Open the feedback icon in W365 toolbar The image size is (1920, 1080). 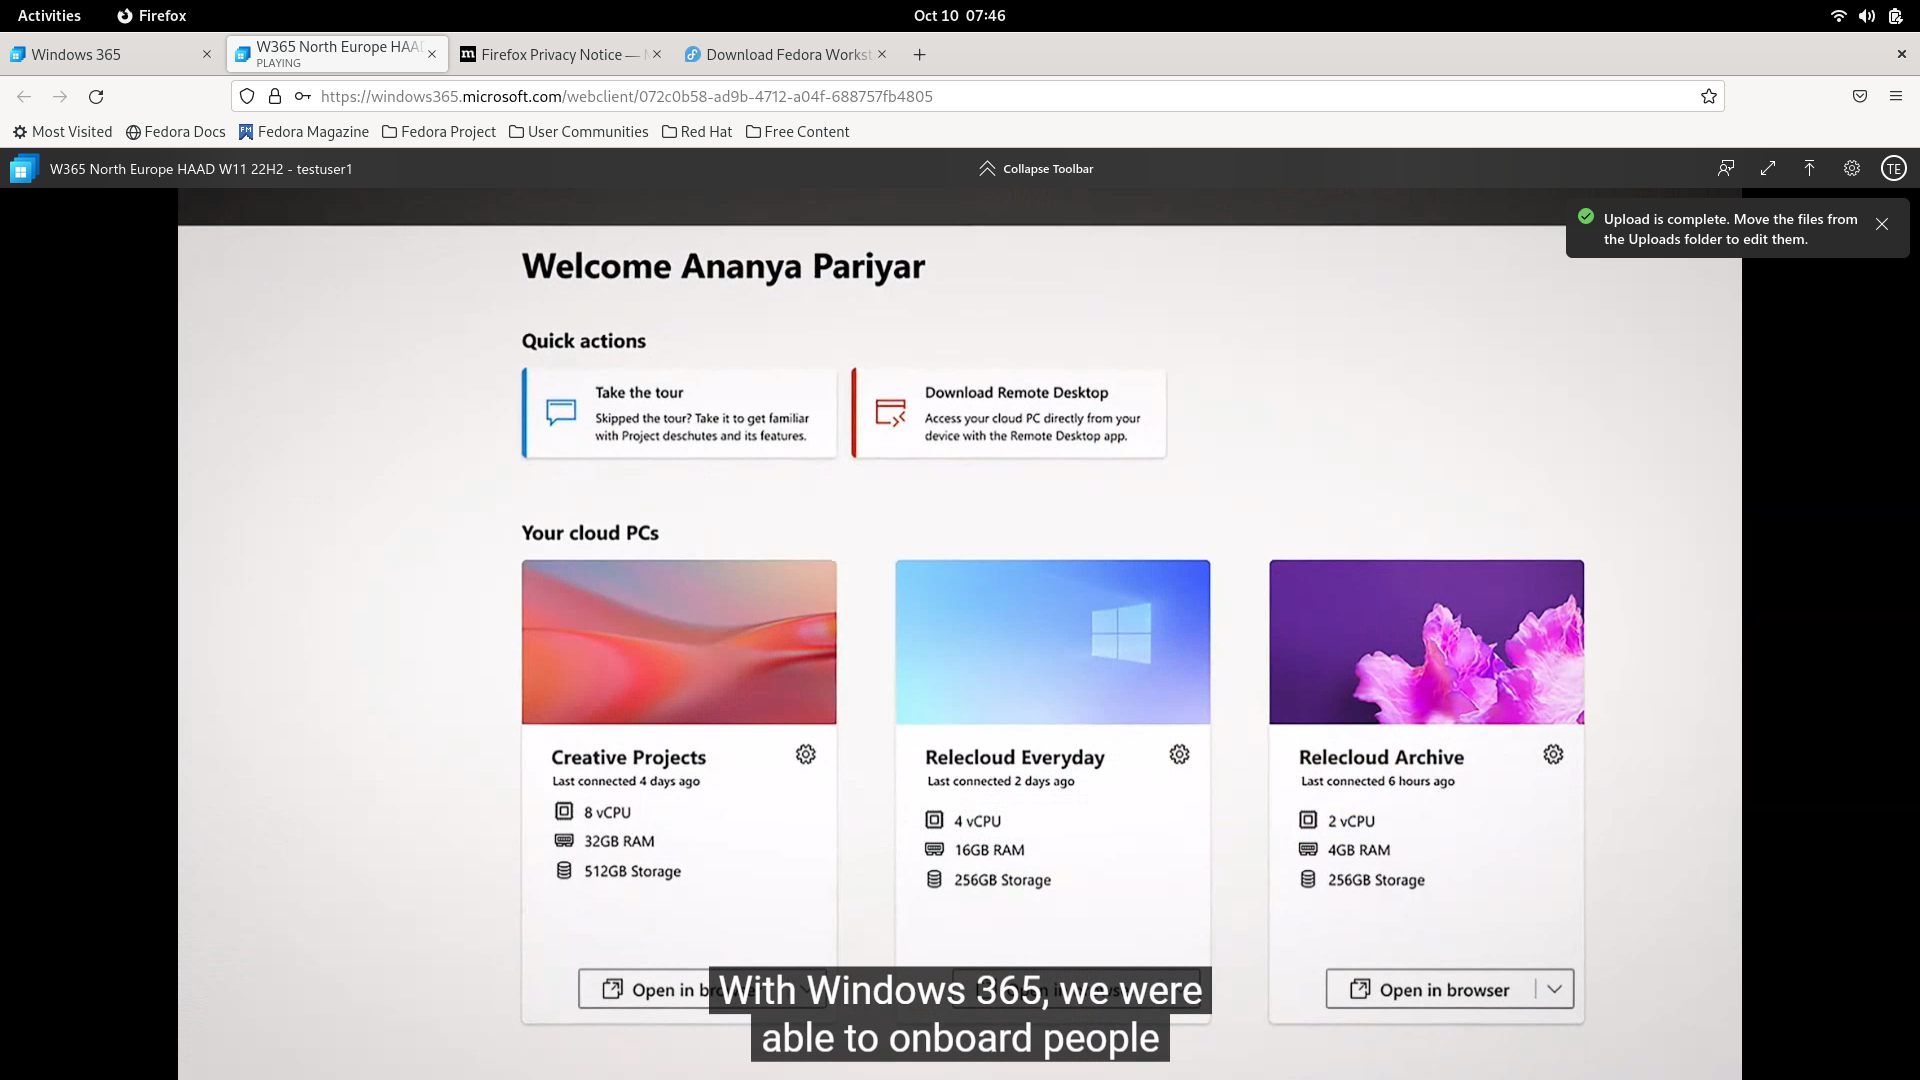[x=1726, y=168]
